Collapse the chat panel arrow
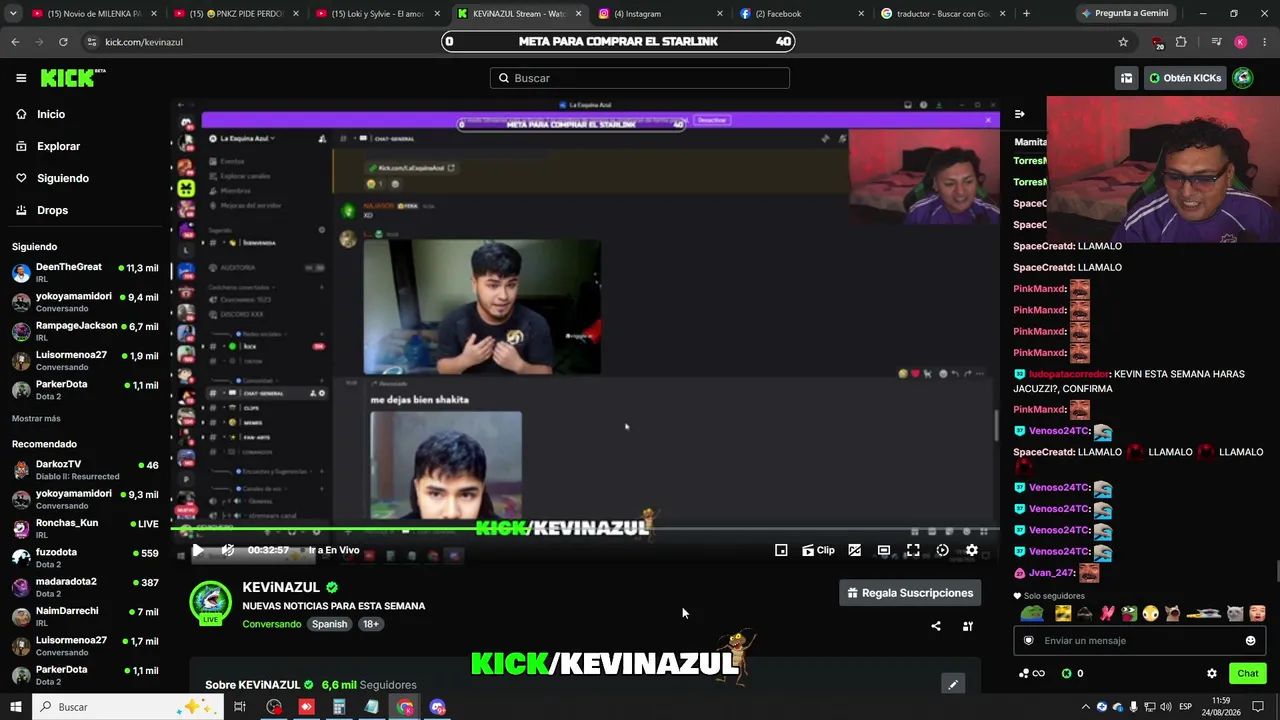Viewport: 1280px width, 720px height. (x=1019, y=114)
